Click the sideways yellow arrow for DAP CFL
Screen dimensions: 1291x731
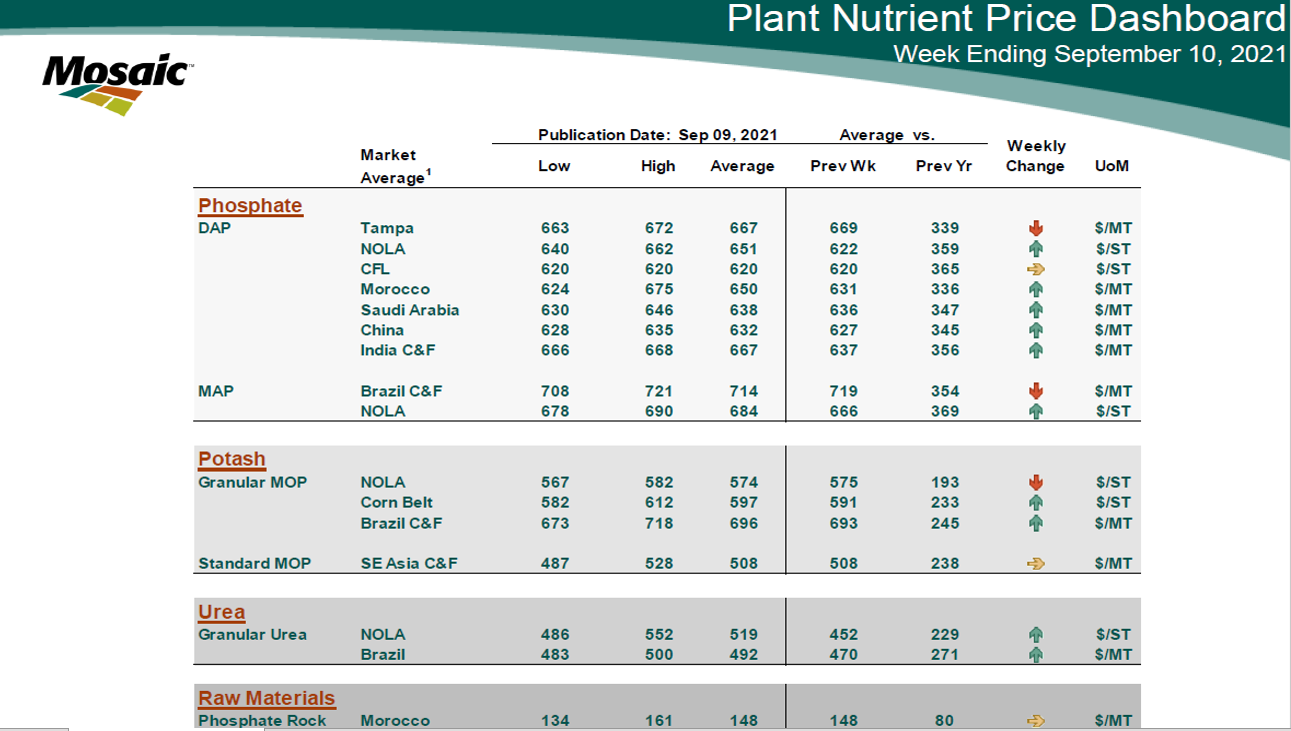[1035, 269]
